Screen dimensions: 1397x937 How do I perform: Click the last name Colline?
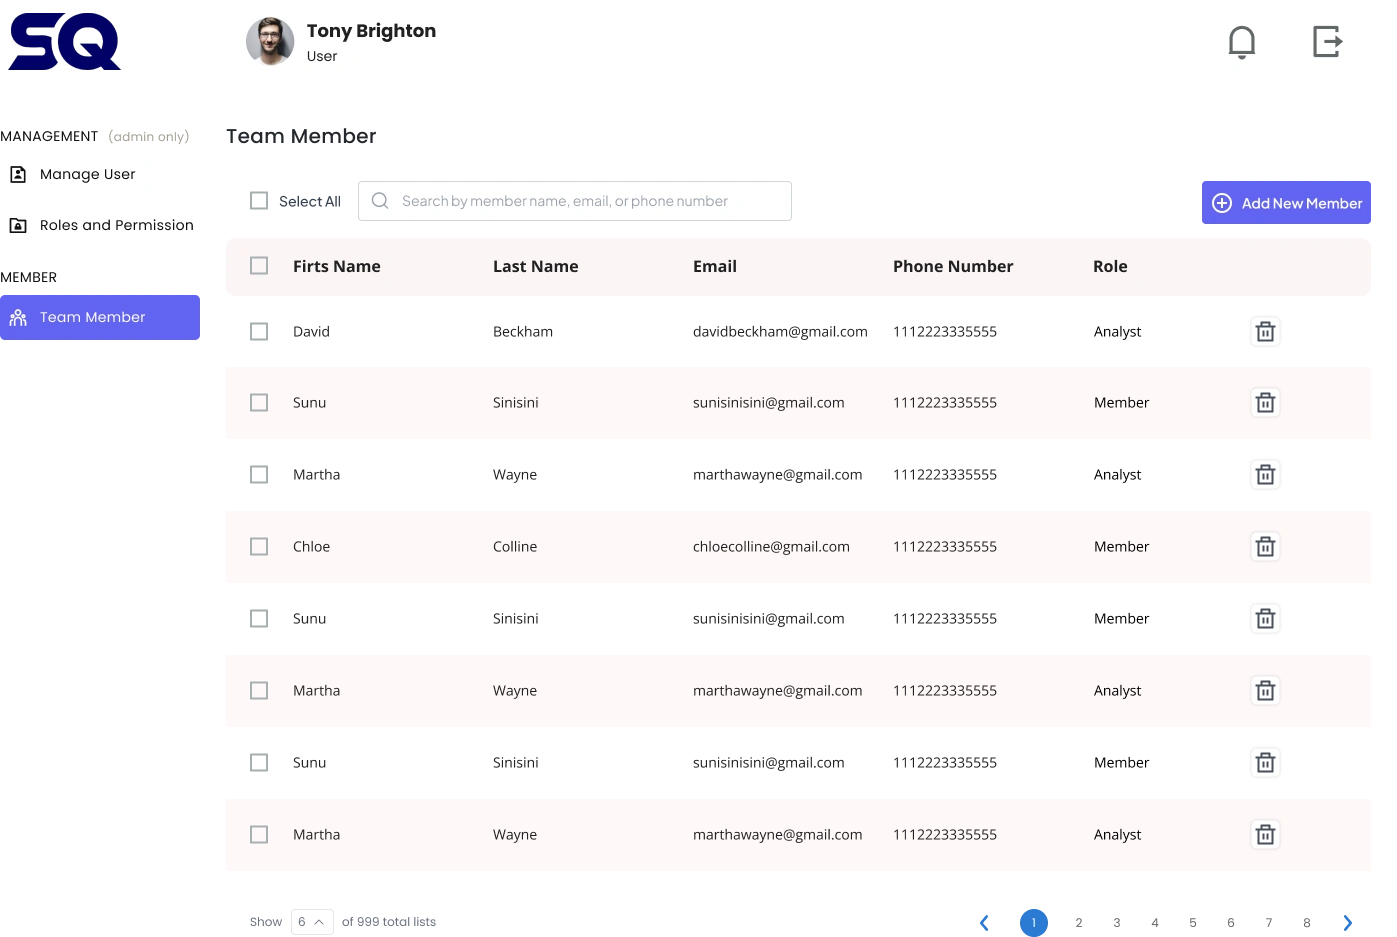pos(515,546)
